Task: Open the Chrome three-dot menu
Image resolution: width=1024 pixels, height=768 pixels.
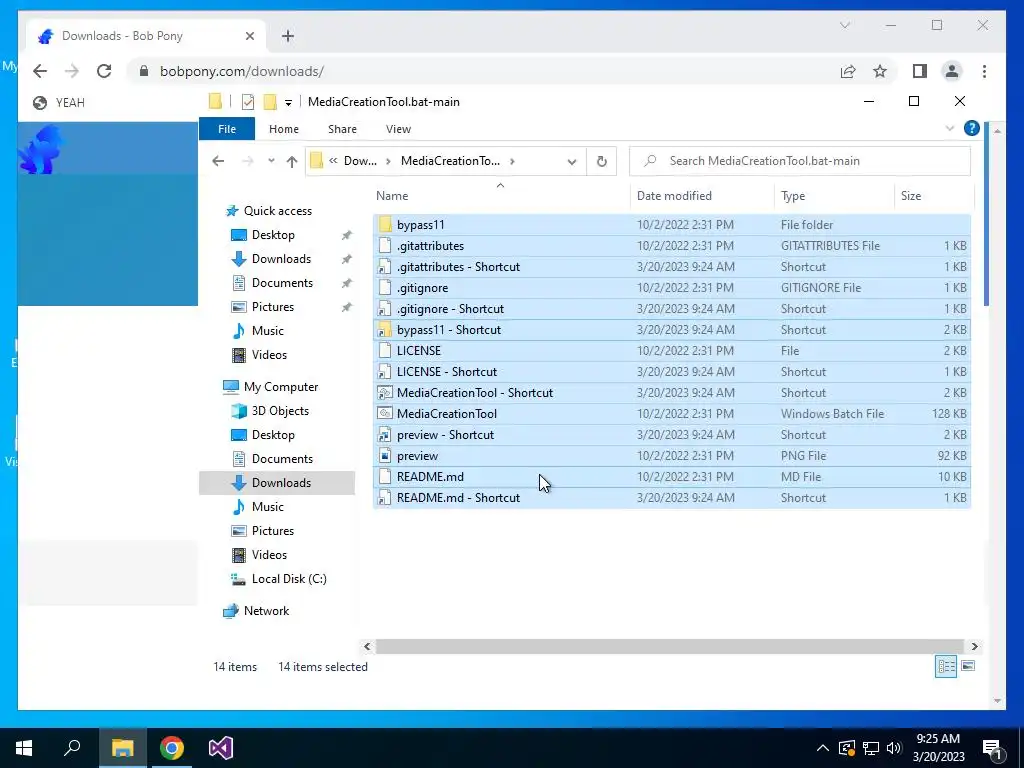Action: pos(984,71)
